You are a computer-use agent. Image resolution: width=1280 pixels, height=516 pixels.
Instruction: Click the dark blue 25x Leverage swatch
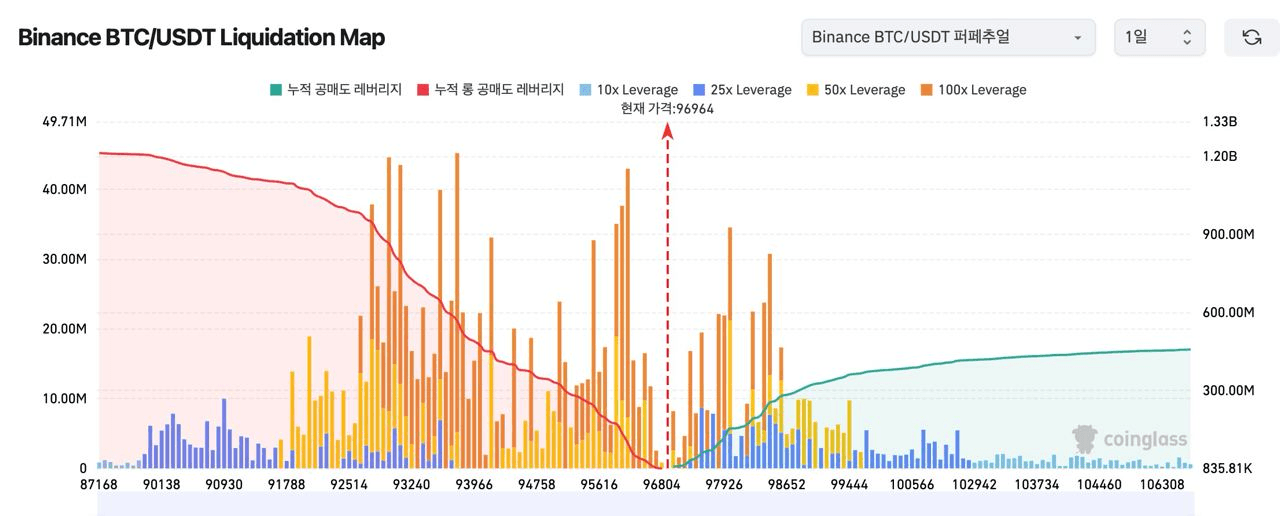click(x=698, y=90)
